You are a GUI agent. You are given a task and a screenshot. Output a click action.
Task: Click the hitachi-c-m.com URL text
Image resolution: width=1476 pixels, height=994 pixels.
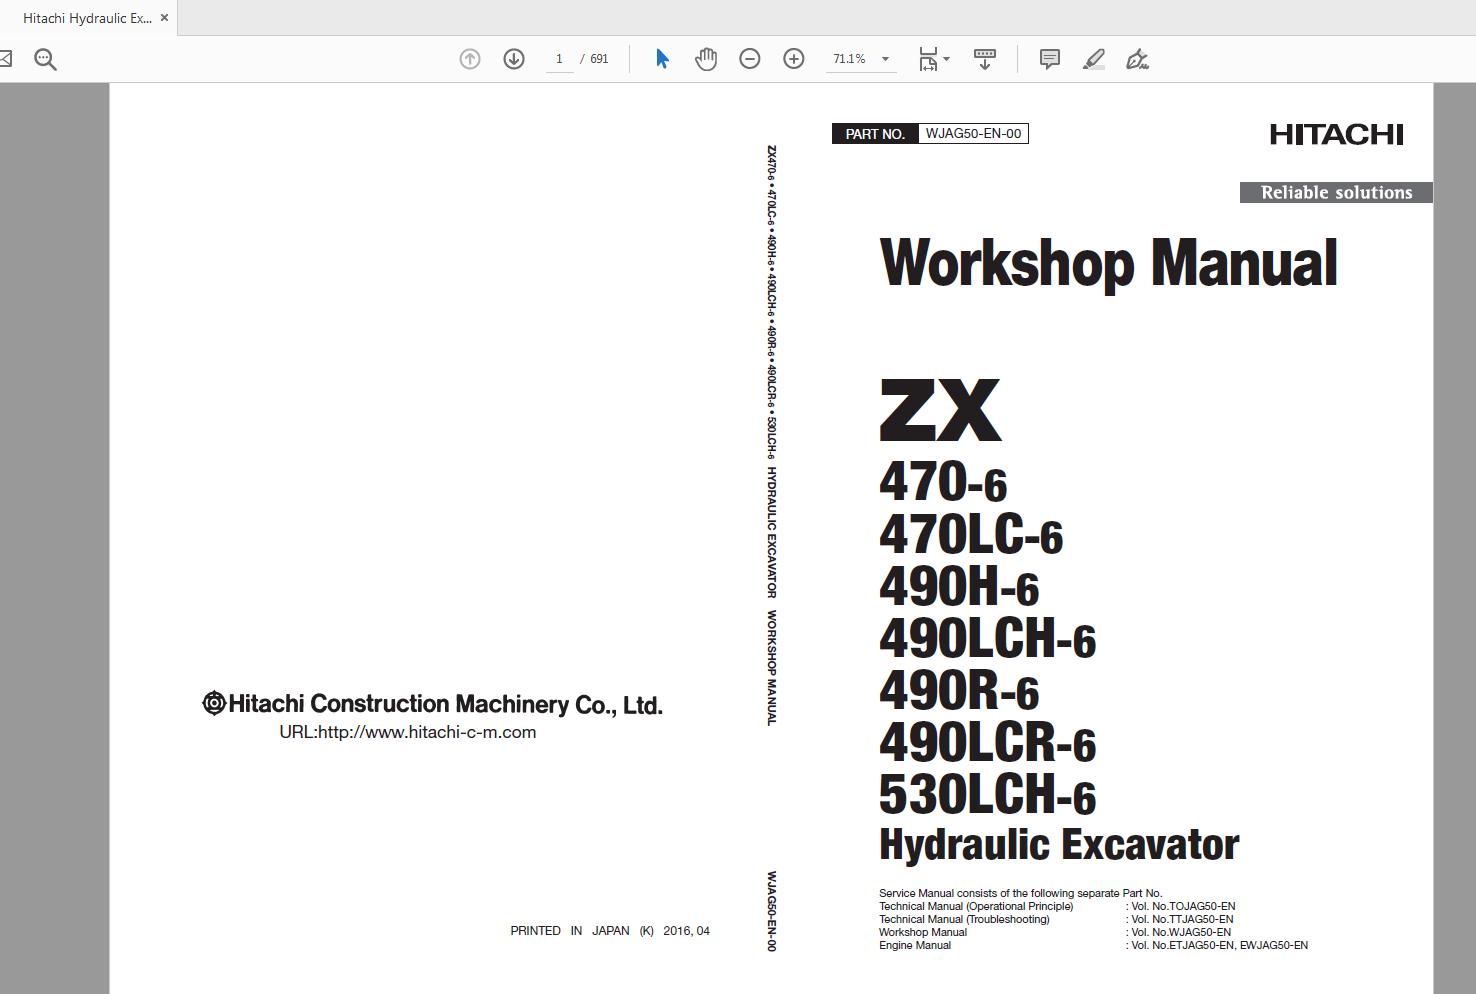pyautogui.click(x=408, y=732)
